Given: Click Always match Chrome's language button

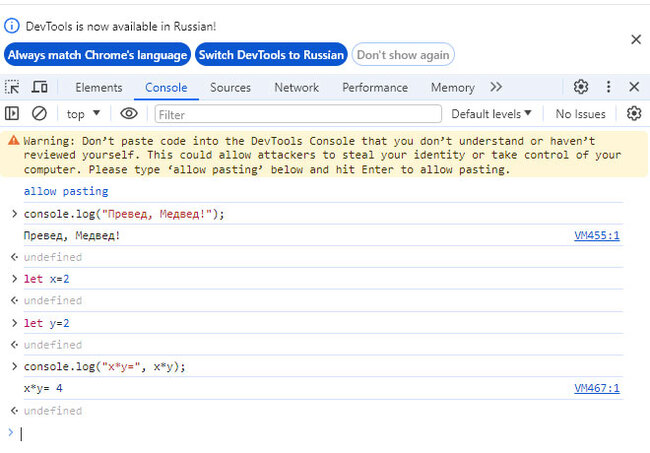Looking at the screenshot, I should tap(97, 55).
